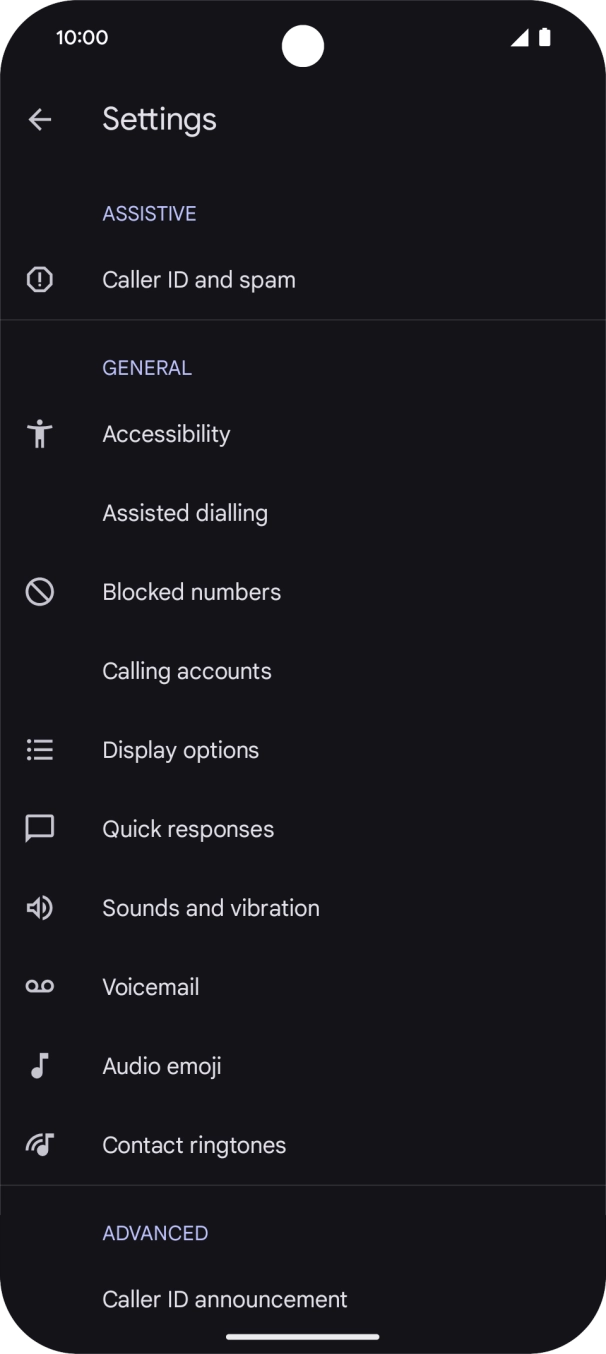The height and width of the screenshot is (1354, 606).
Task: Click the back arrow to leave Settings
Action: [39, 119]
